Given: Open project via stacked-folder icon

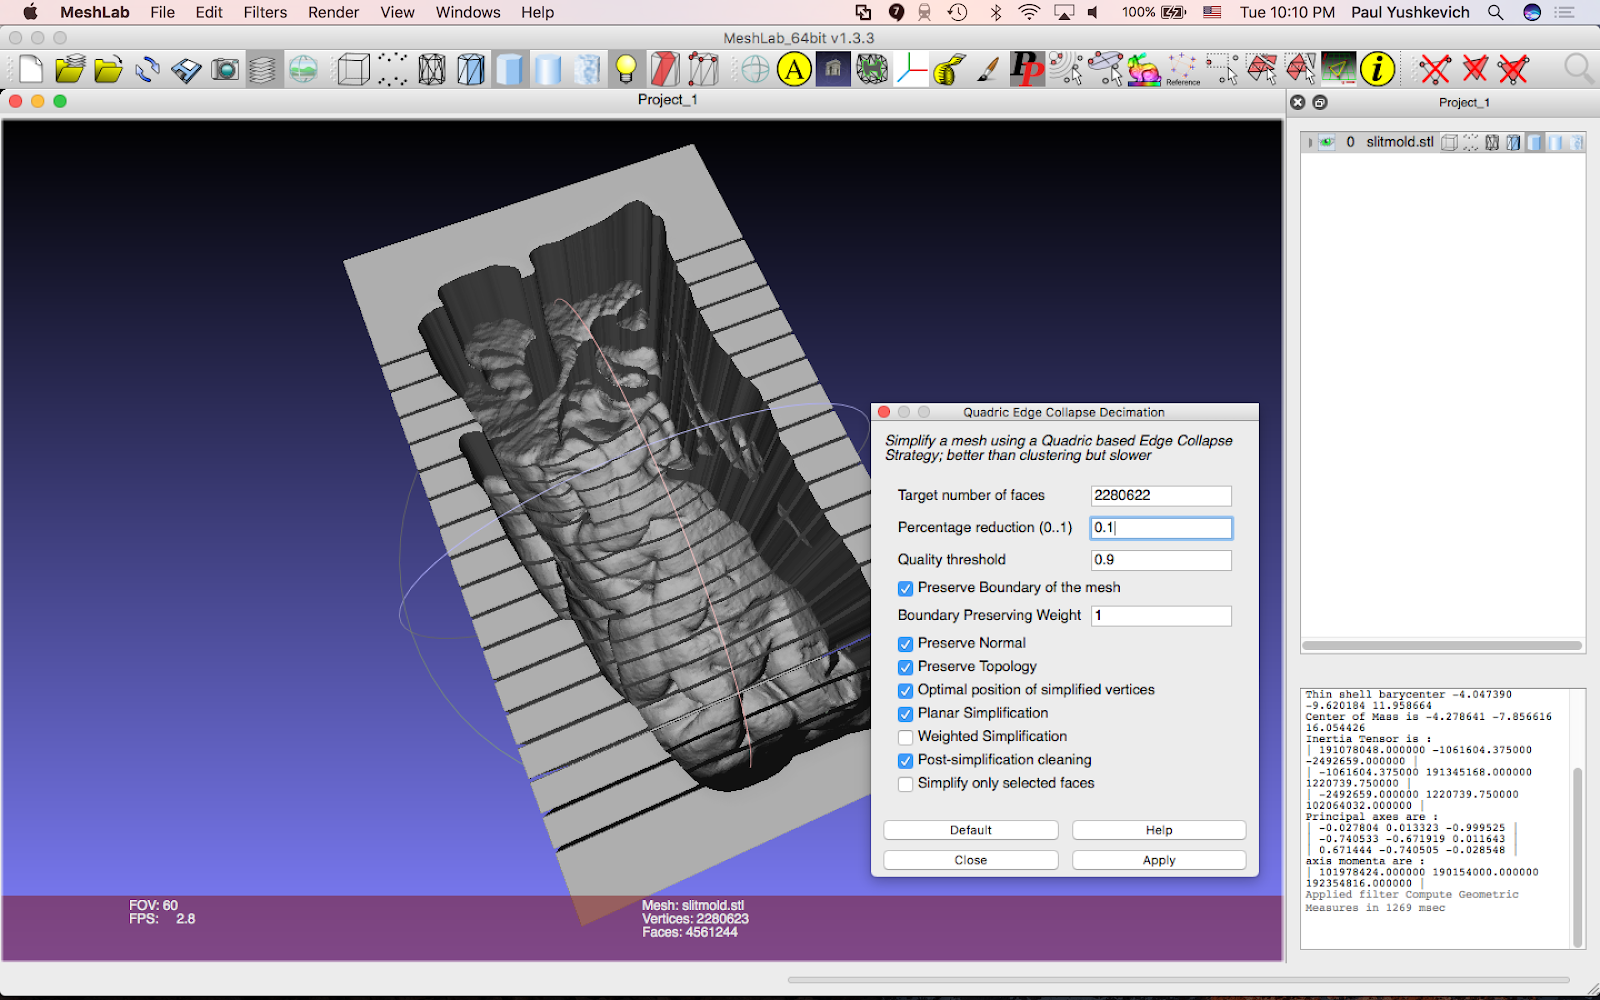Looking at the screenshot, I should pyautogui.click(x=70, y=69).
